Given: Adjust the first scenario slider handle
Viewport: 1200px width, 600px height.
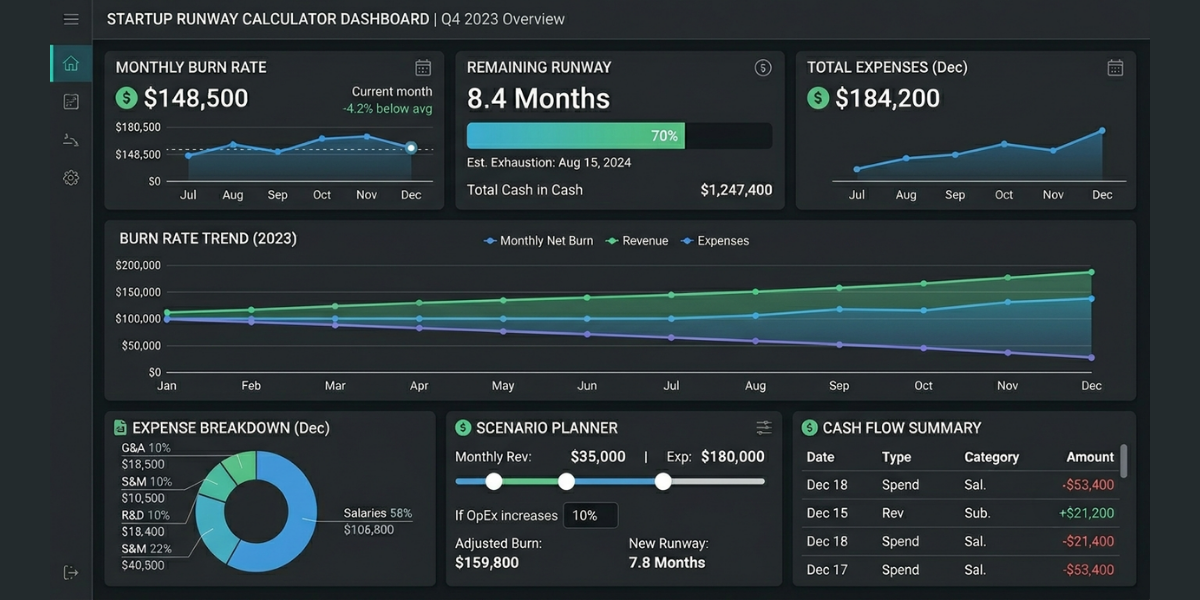Looking at the screenshot, I should [493, 481].
